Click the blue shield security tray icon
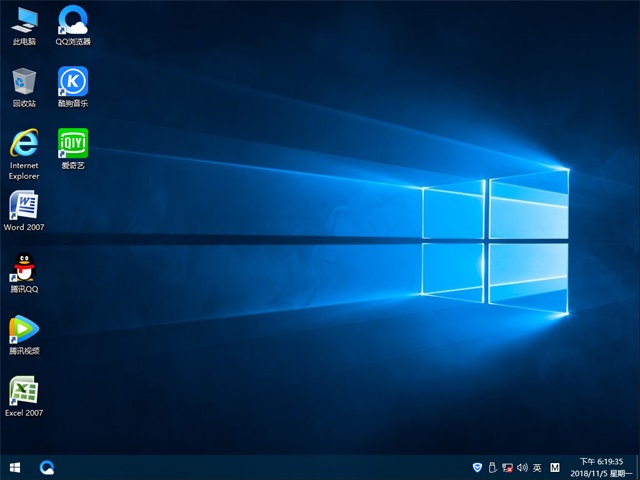 [x=477, y=467]
